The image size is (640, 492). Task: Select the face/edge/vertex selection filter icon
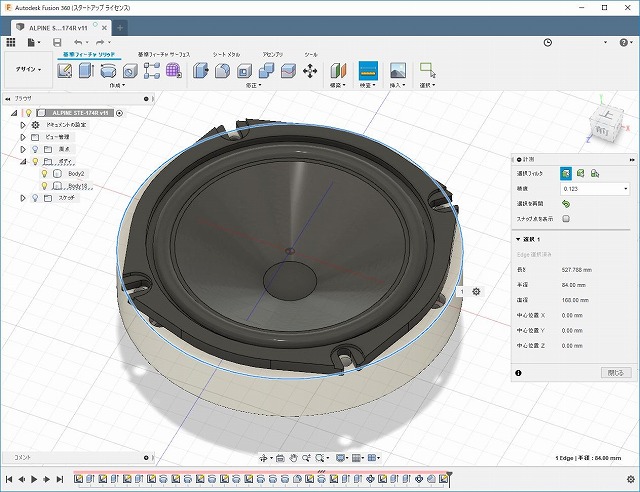(566, 174)
